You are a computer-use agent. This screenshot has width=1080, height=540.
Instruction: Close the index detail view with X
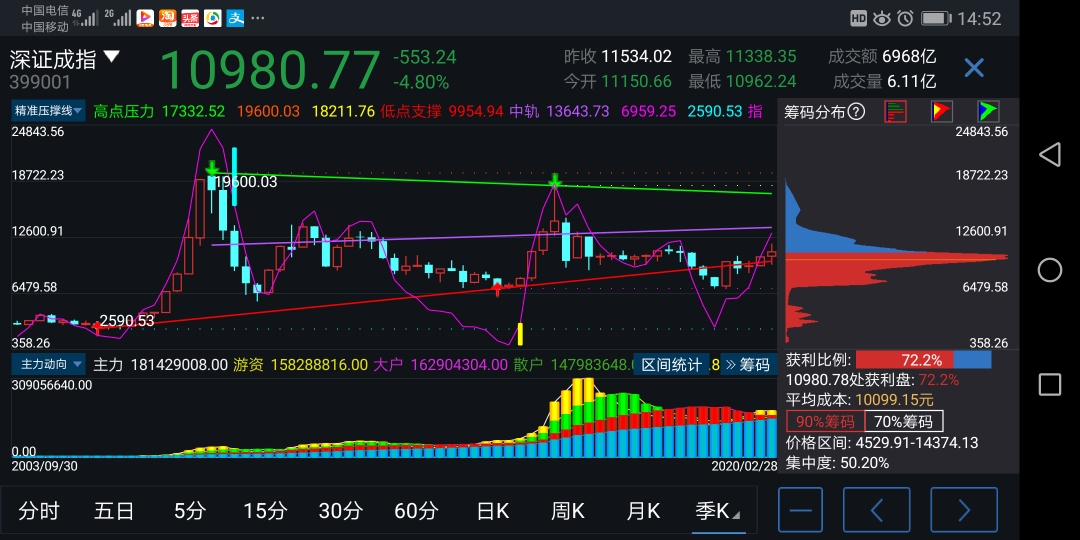pos(974,68)
